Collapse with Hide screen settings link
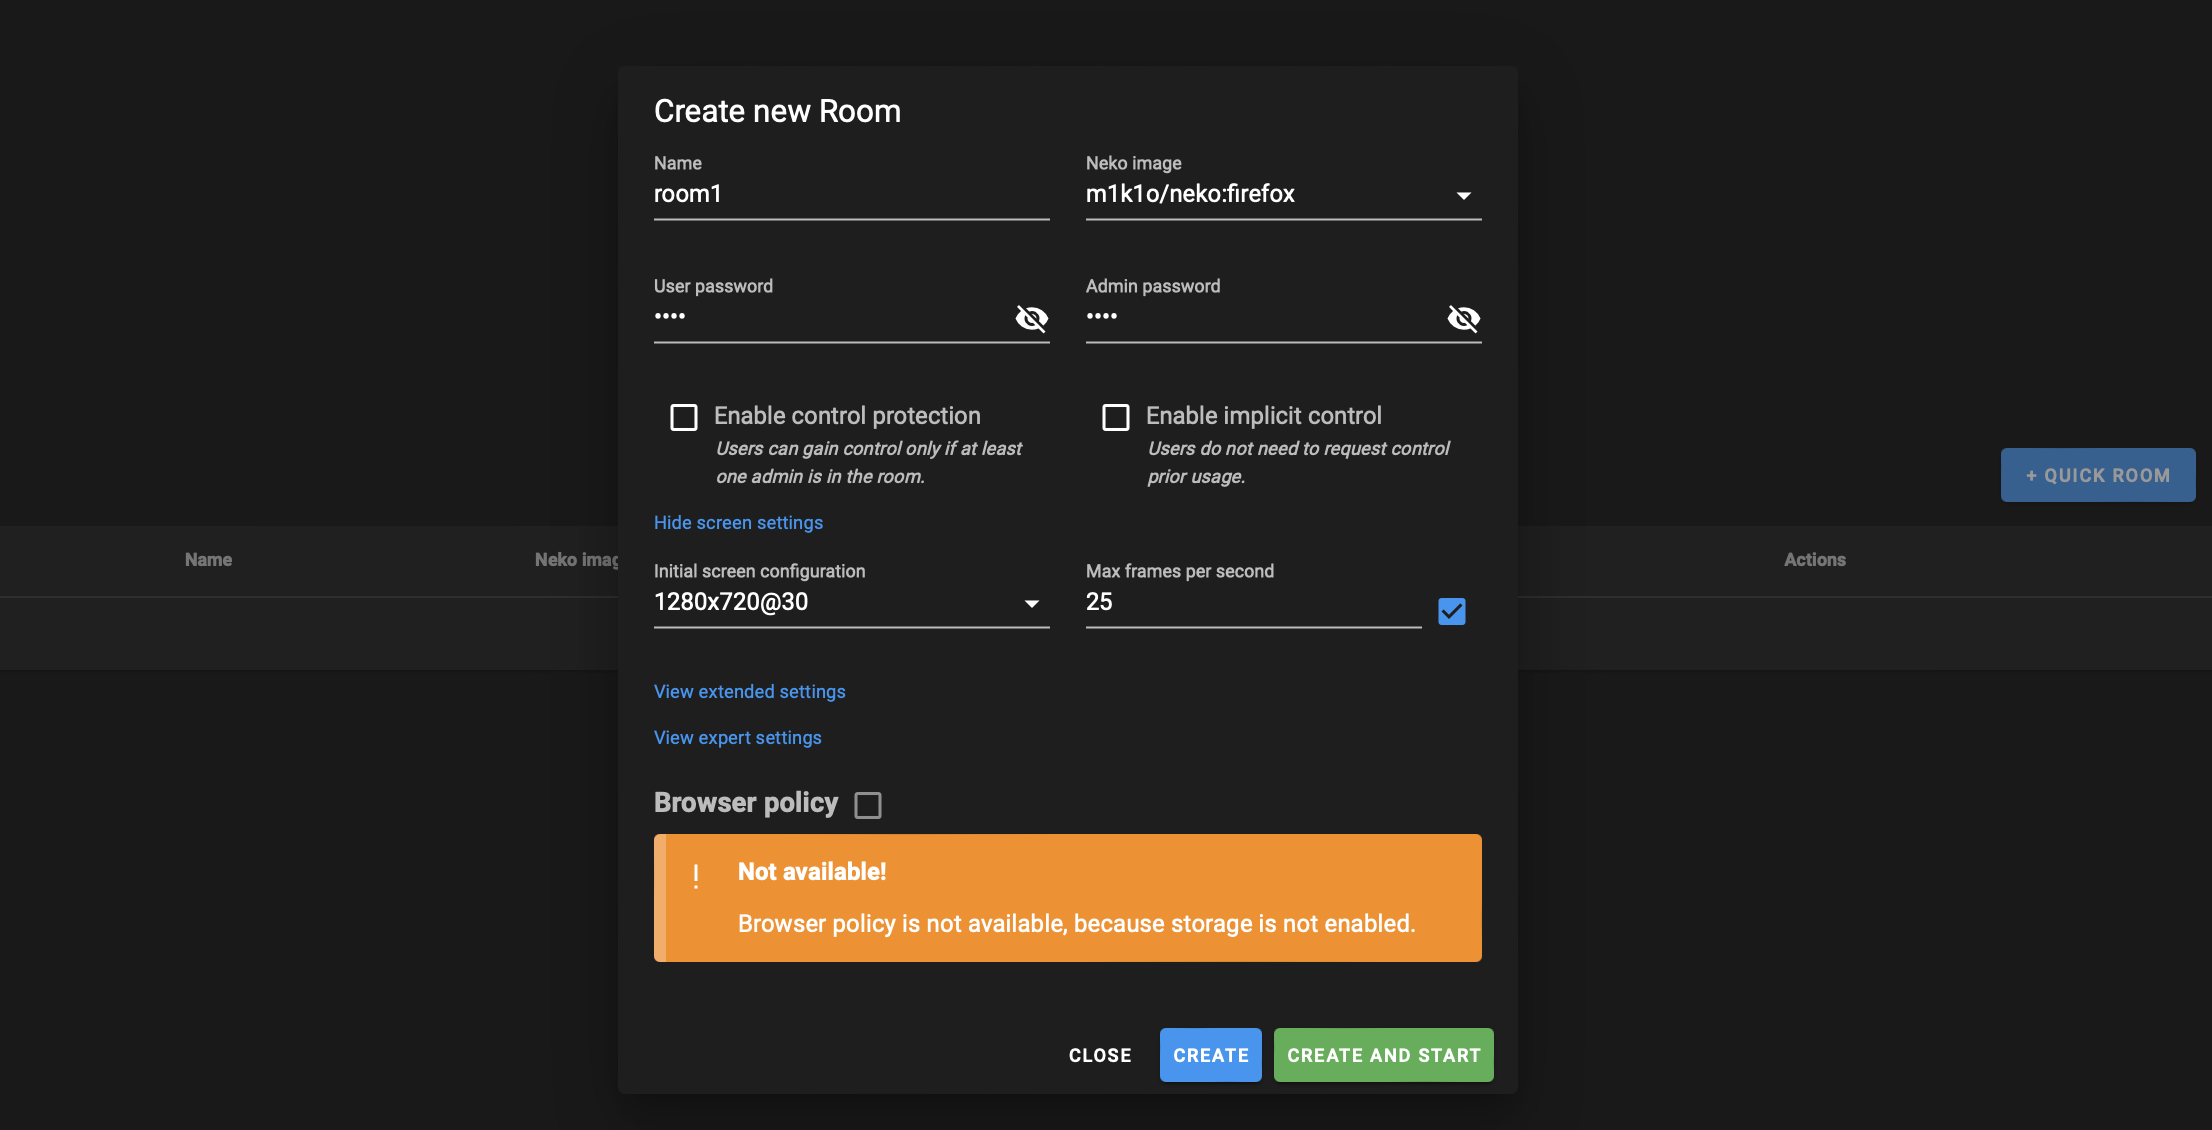The image size is (2212, 1130). (x=738, y=523)
